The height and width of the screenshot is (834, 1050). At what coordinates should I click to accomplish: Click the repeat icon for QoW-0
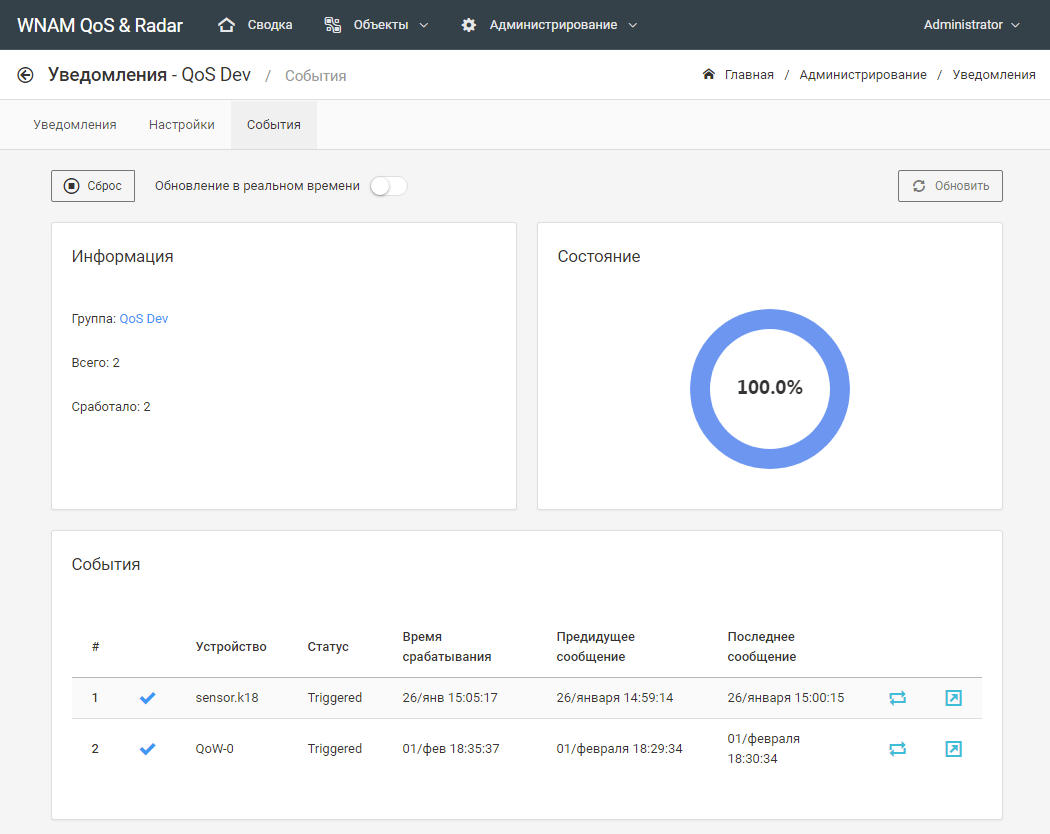[x=897, y=749]
